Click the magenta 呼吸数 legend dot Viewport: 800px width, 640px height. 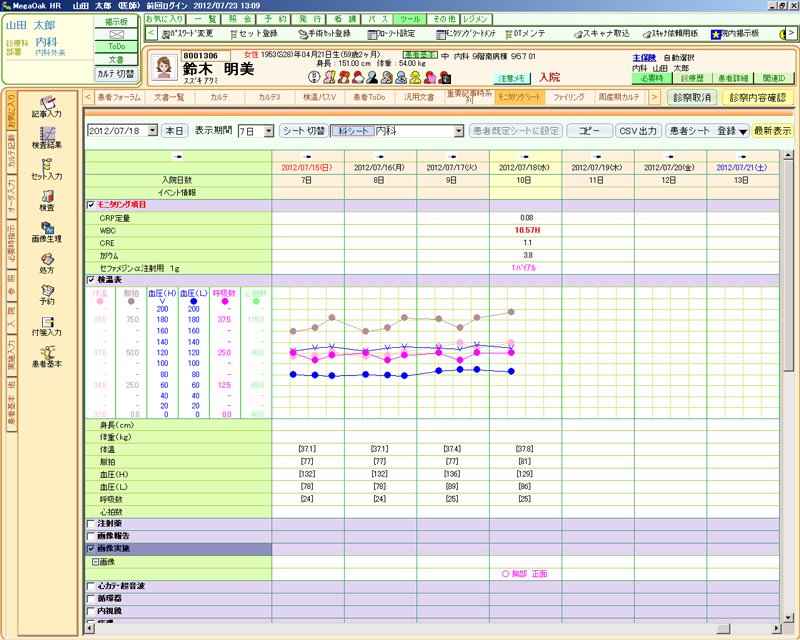[x=224, y=302]
